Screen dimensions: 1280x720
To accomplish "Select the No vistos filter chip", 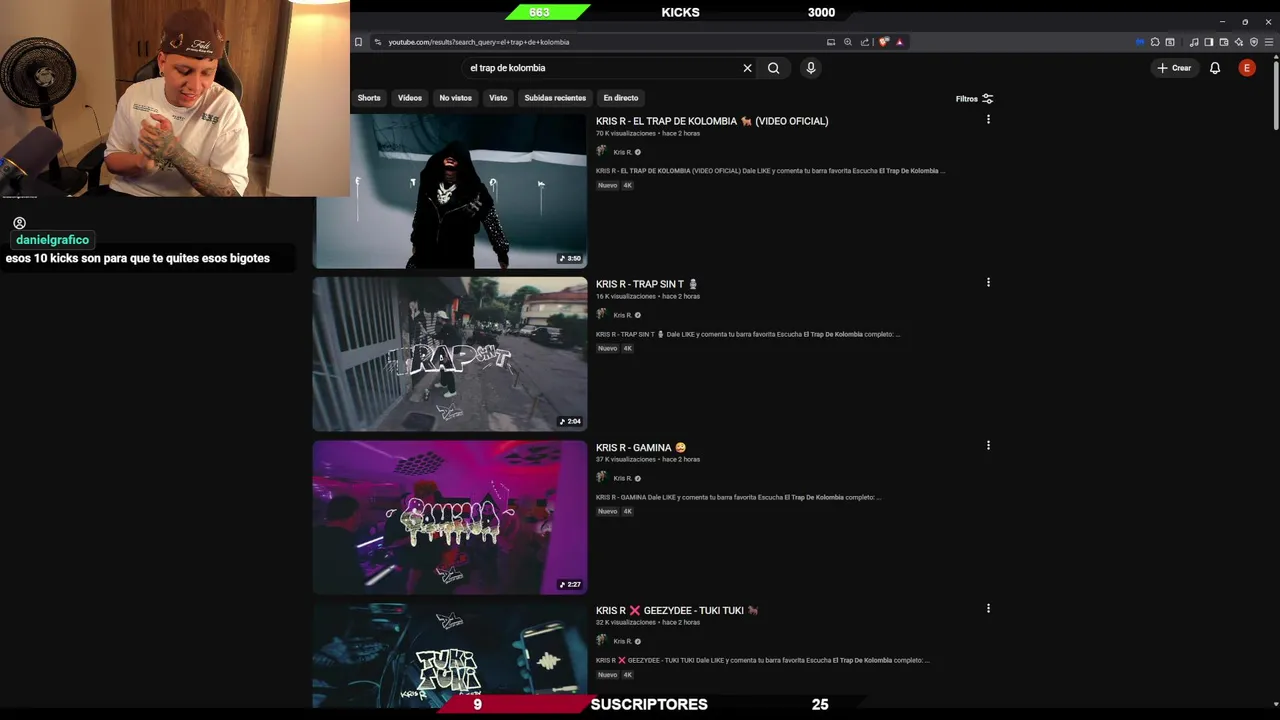I will pyautogui.click(x=455, y=98).
